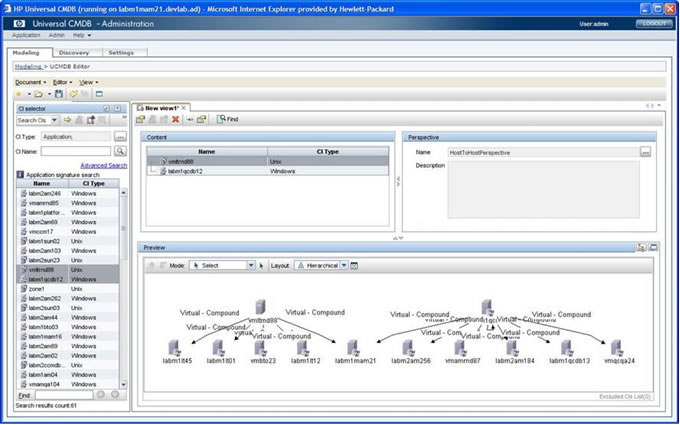Switch to the Settings tab
Screen dimensions: 680x425
click(121, 52)
